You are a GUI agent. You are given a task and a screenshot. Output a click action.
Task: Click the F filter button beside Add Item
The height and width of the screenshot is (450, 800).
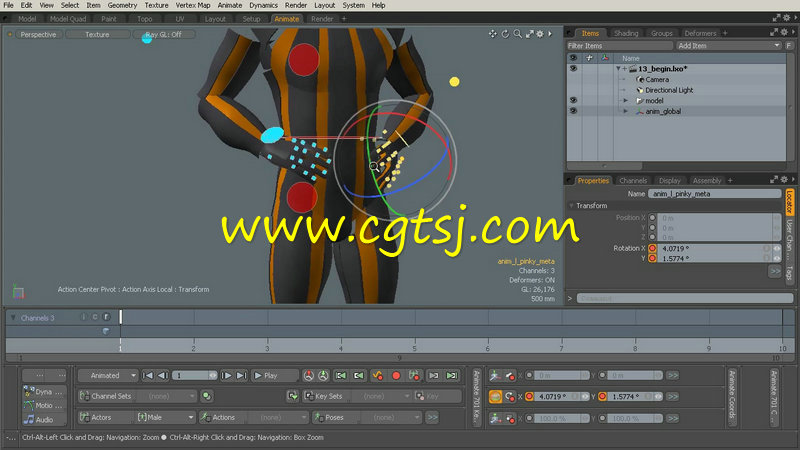click(x=789, y=46)
